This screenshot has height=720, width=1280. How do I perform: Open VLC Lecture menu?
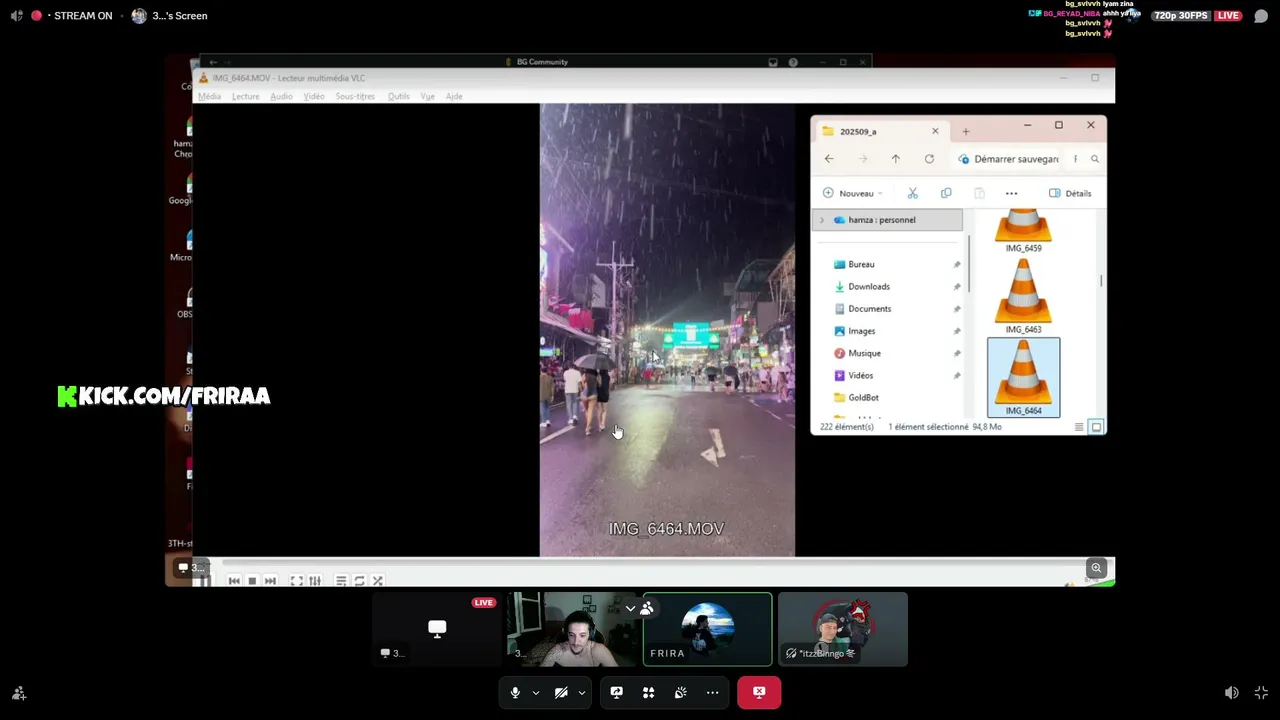coord(245,96)
